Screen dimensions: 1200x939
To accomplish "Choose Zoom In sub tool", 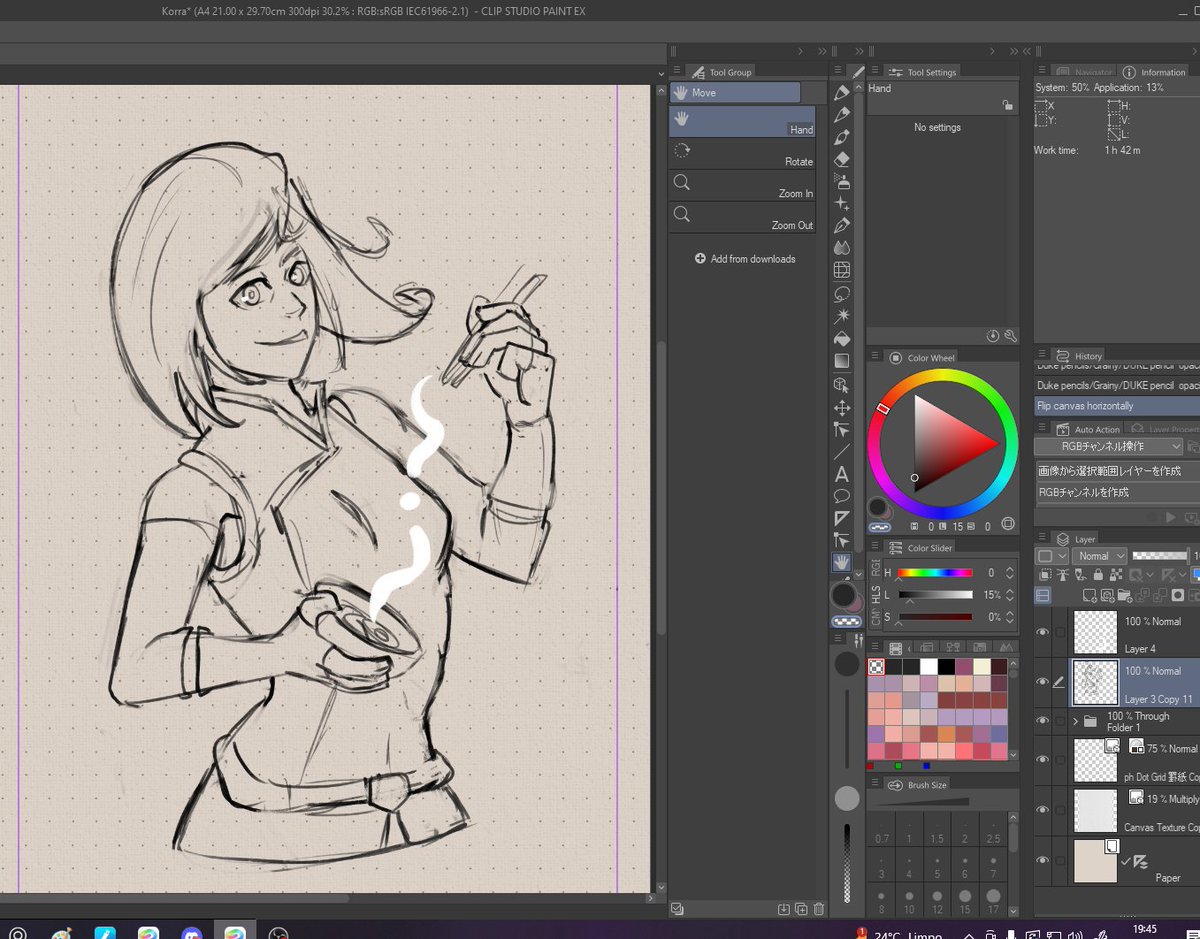I will click(742, 185).
